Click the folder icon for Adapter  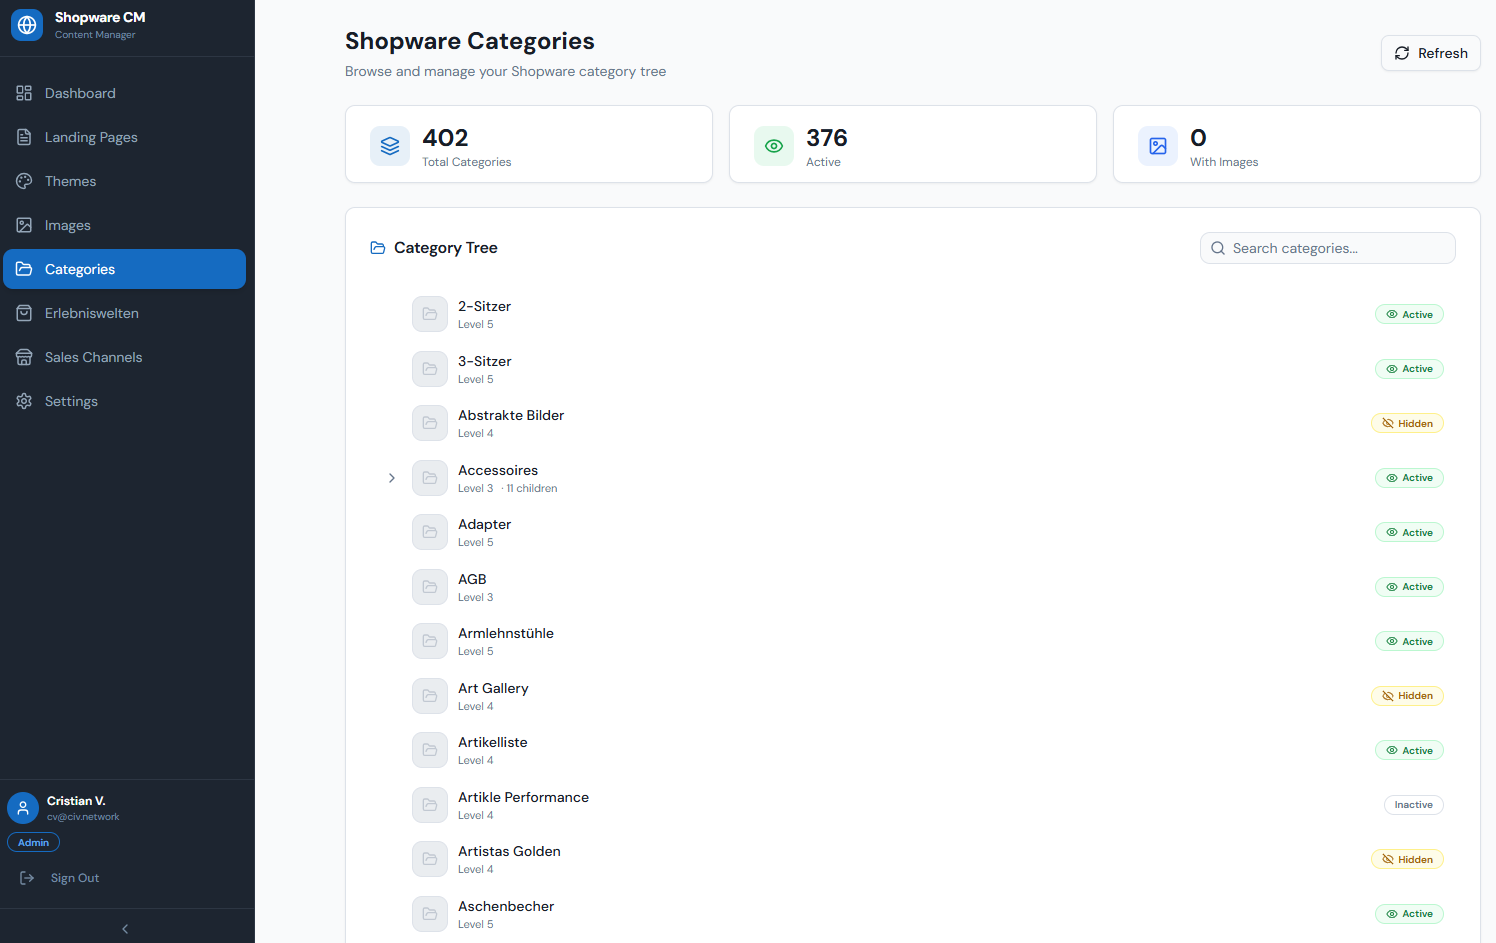click(x=430, y=532)
